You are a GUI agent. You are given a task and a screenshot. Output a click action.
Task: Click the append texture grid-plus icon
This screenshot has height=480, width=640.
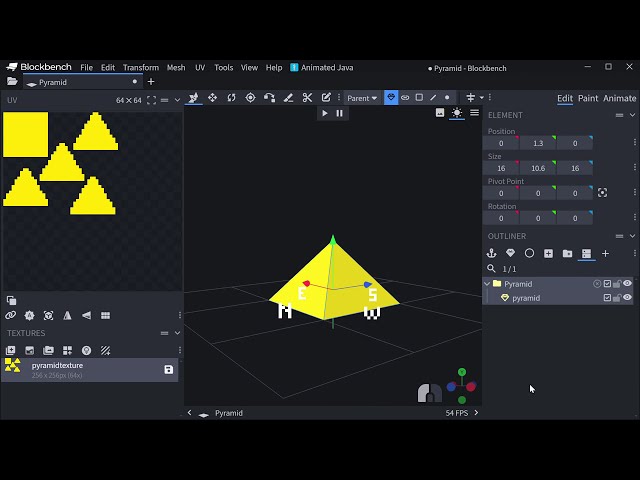67,351
